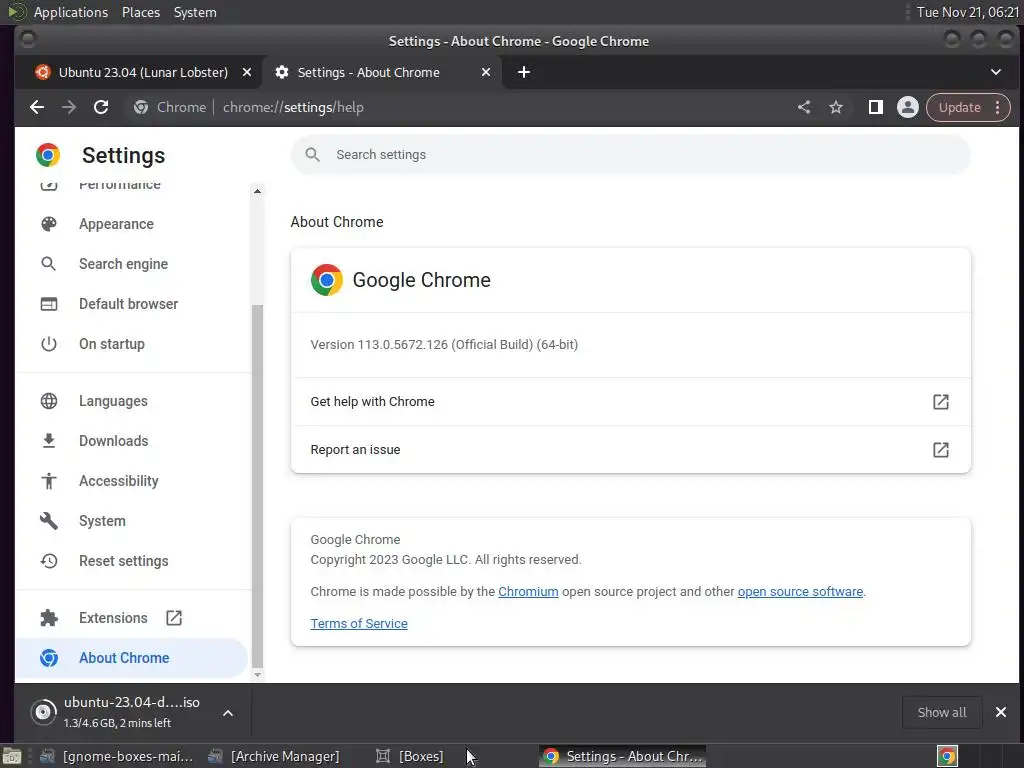This screenshot has width=1024, height=768.
Task: Select About Chrome in sidebar
Action: (131, 658)
